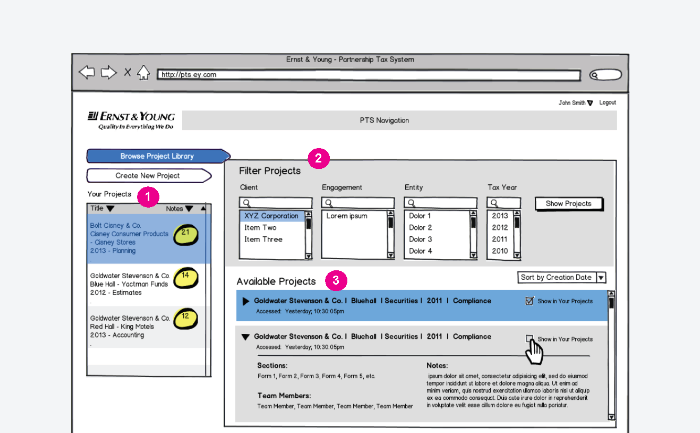Select the Blue Hall - Yachtman Funds project
Viewport: 700px width, 433px height.
coord(146,284)
